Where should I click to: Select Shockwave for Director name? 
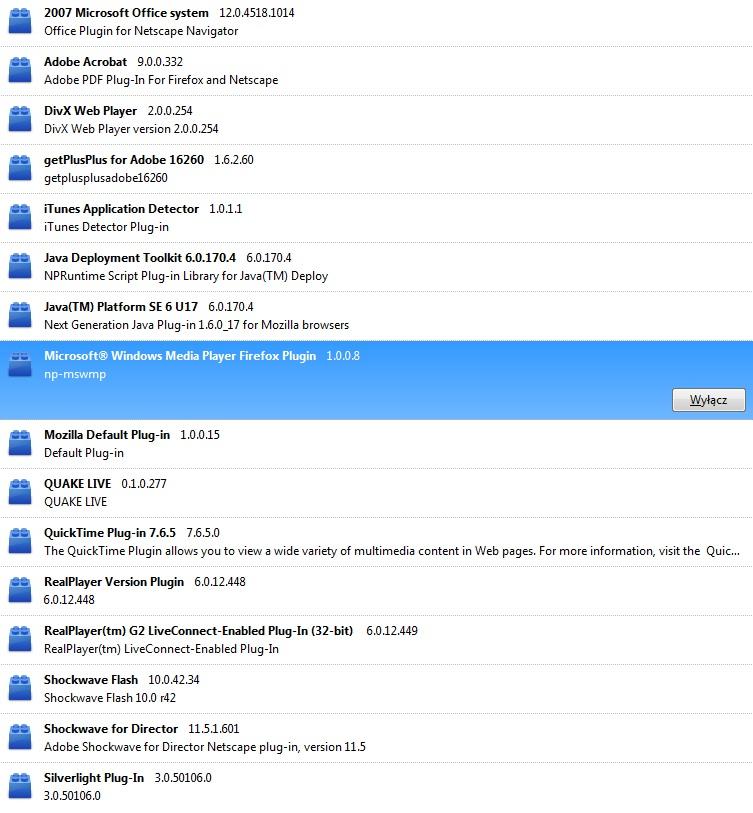pyautogui.click(x=111, y=728)
